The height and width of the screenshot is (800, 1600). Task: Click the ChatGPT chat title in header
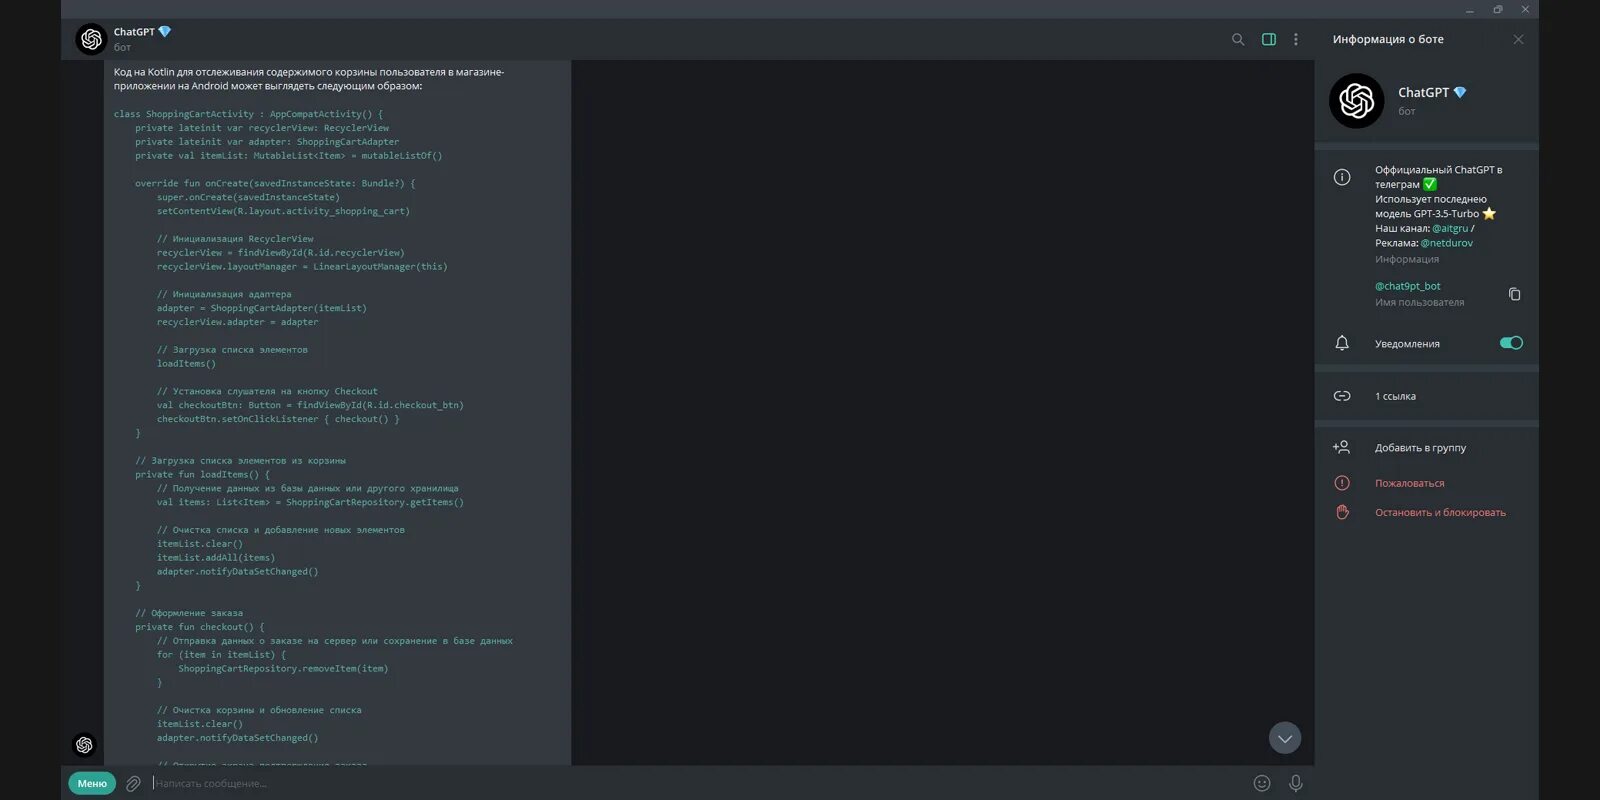pos(134,32)
